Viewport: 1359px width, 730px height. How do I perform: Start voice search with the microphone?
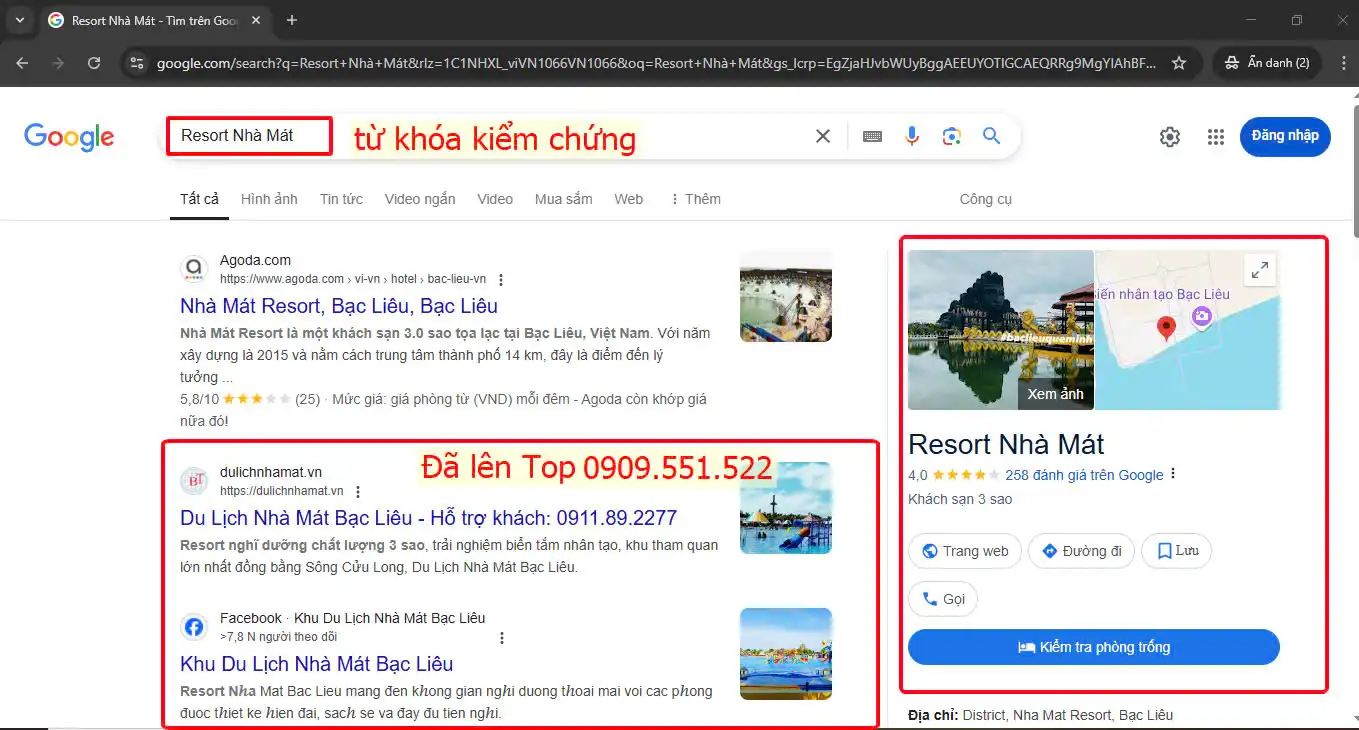pos(912,136)
